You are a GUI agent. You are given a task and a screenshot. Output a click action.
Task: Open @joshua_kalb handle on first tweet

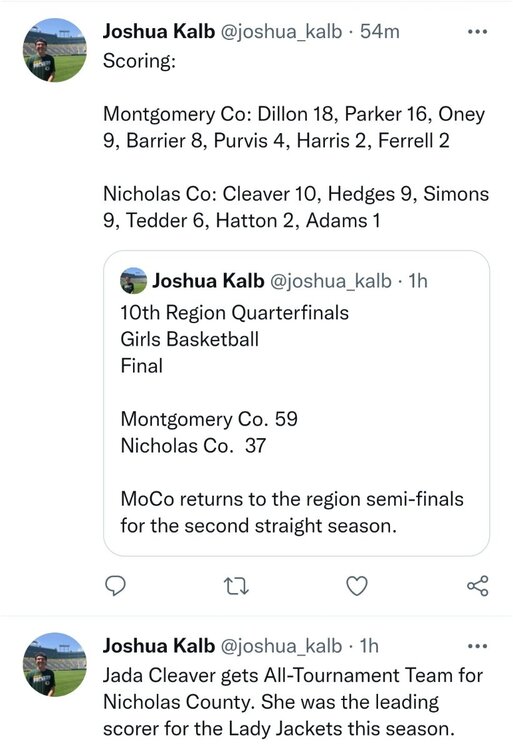pyautogui.click(x=281, y=32)
